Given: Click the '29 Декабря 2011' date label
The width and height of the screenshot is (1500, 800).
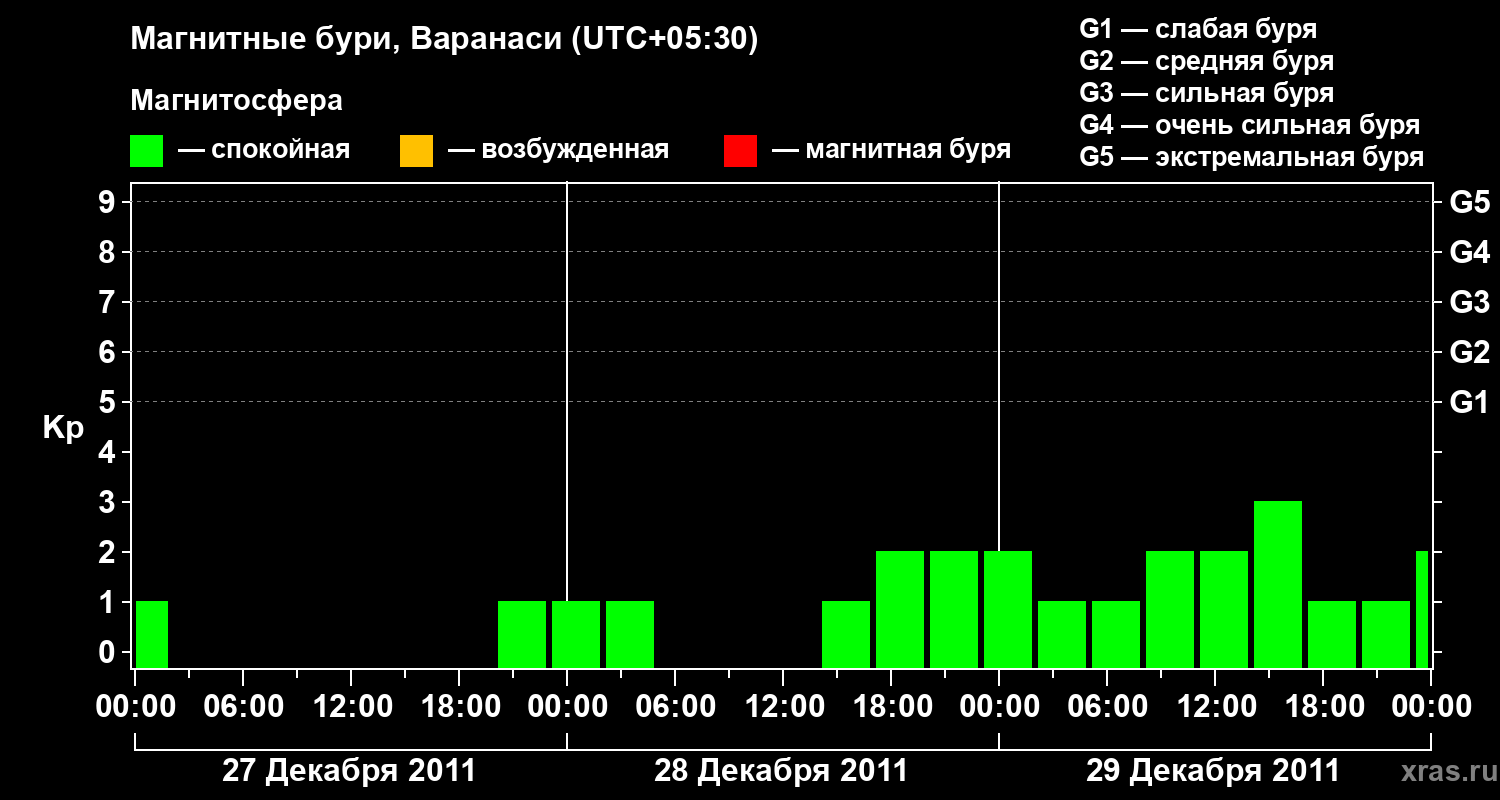Looking at the screenshot, I should (x=1213, y=771).
